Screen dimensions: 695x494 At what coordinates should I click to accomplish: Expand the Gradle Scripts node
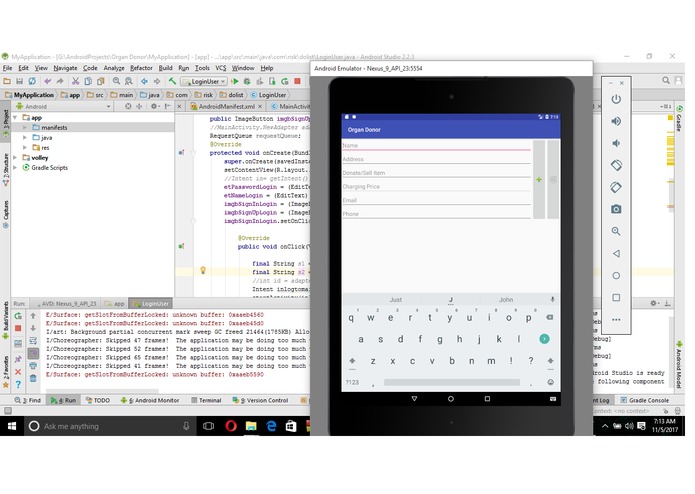pos(16,168)
